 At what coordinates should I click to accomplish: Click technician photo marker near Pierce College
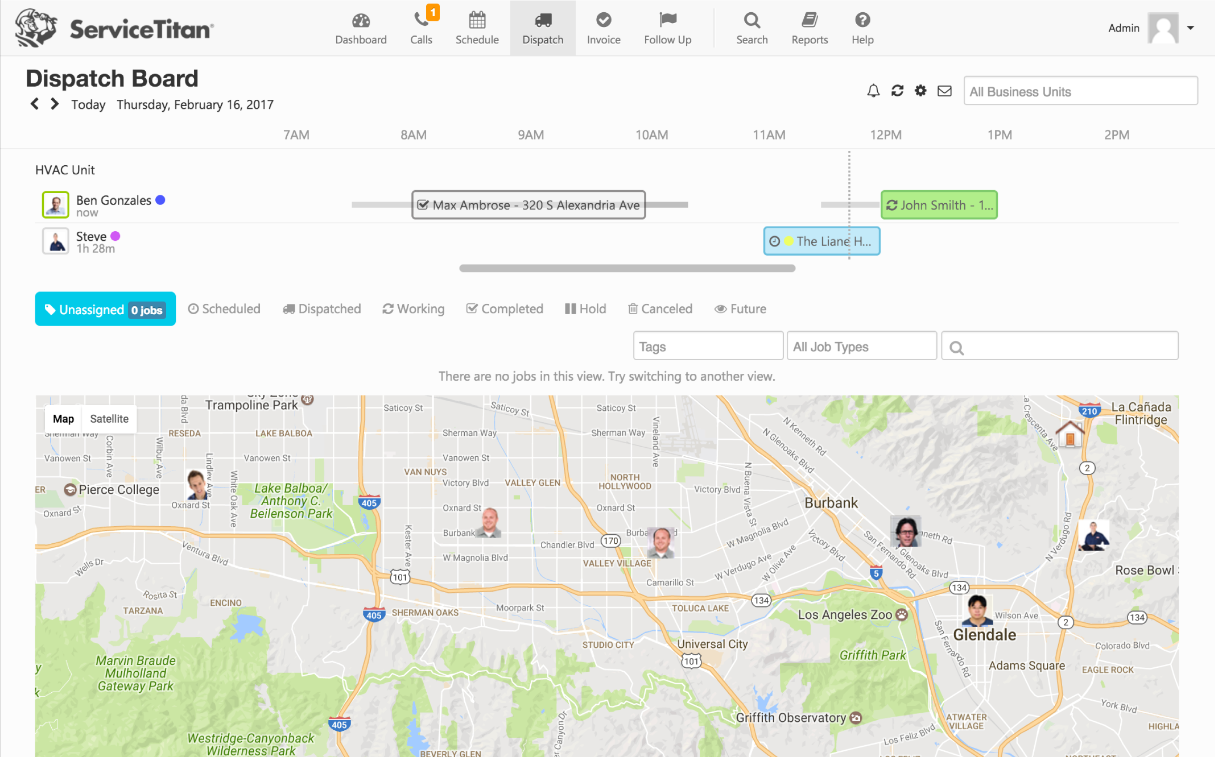[198, 485]
